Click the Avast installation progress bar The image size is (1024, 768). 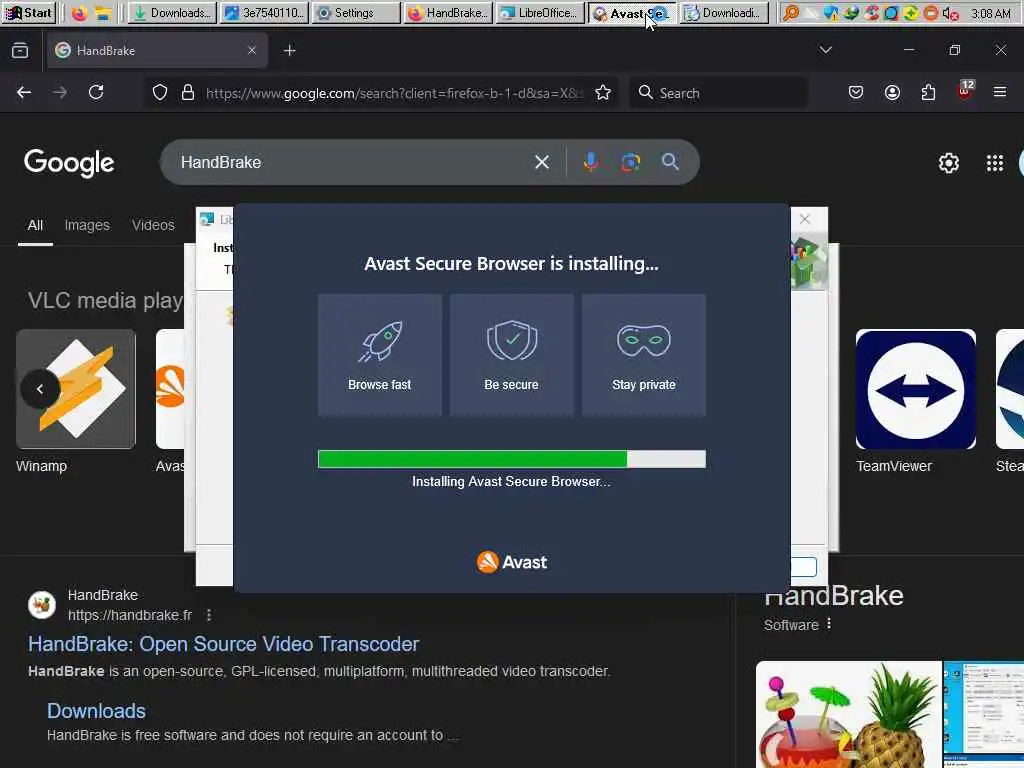511,459
